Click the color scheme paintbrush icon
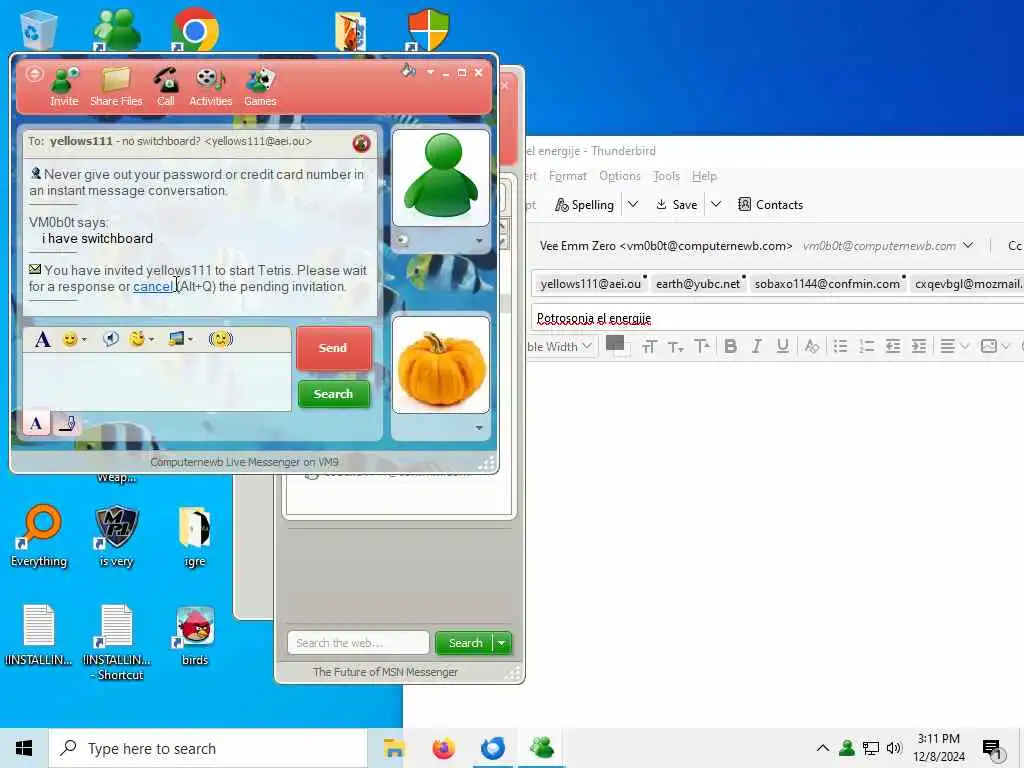 (408, 71)
